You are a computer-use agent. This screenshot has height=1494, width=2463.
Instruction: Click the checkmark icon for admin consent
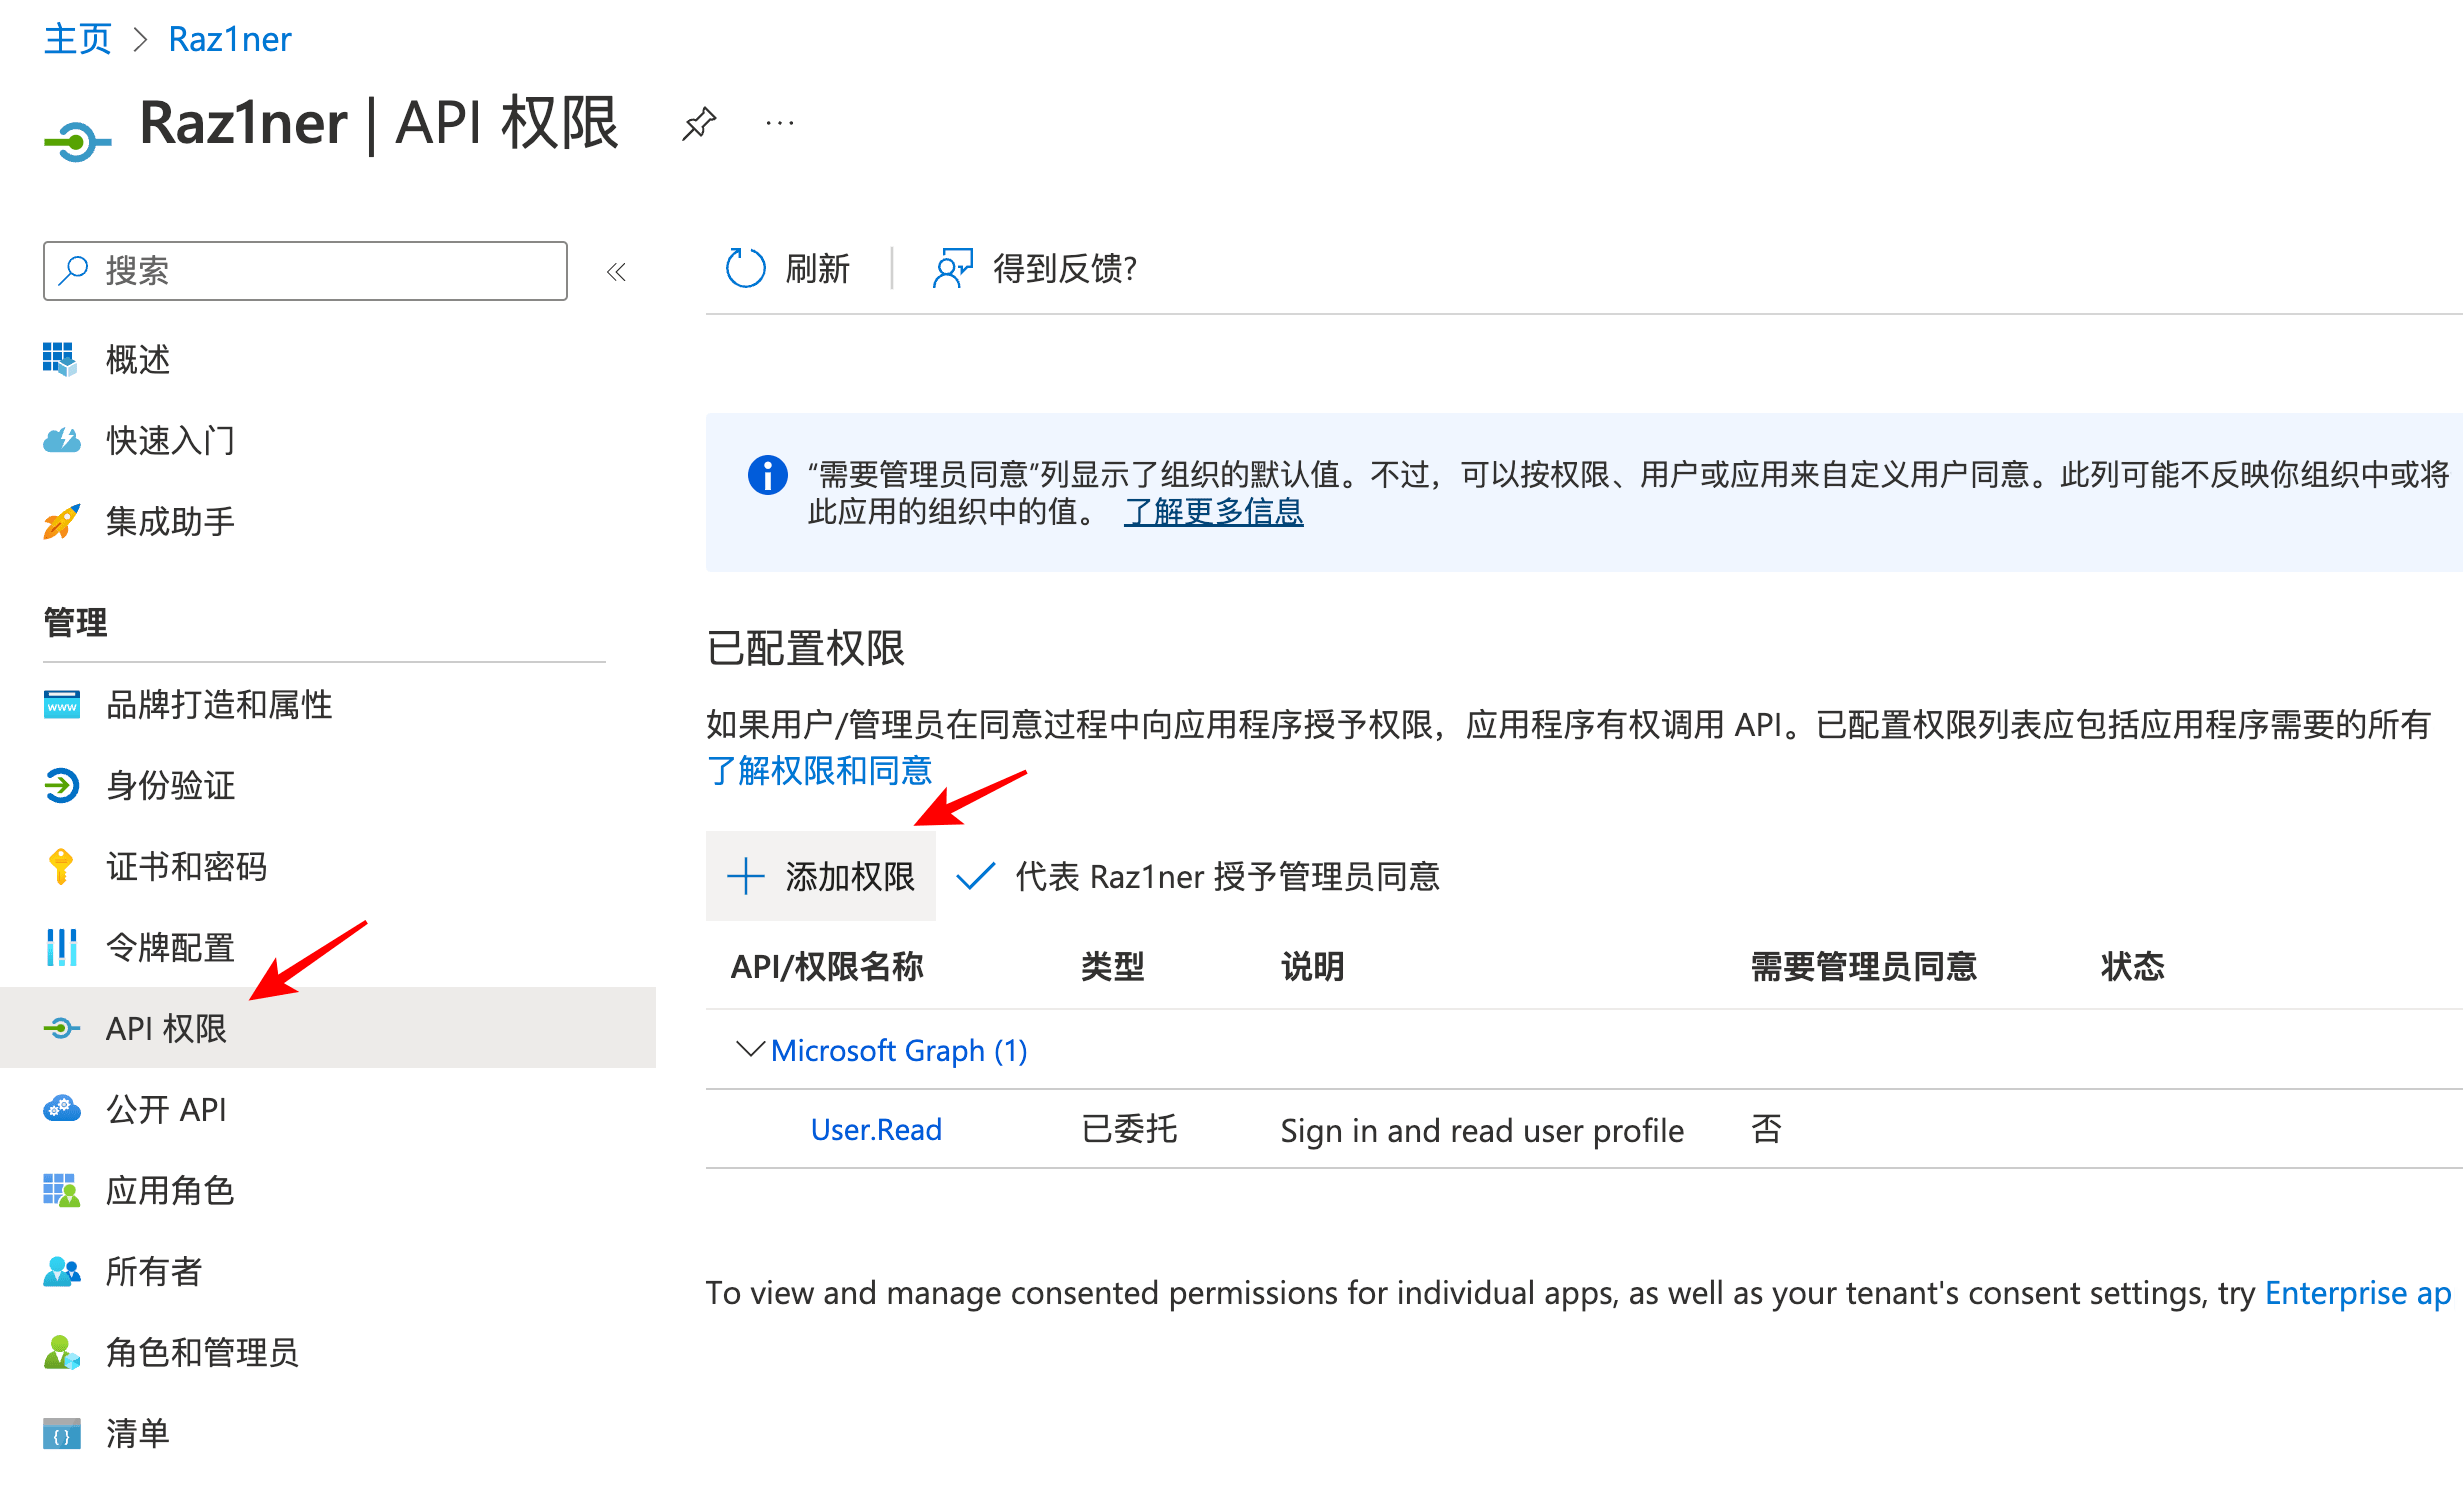point(975,876)
